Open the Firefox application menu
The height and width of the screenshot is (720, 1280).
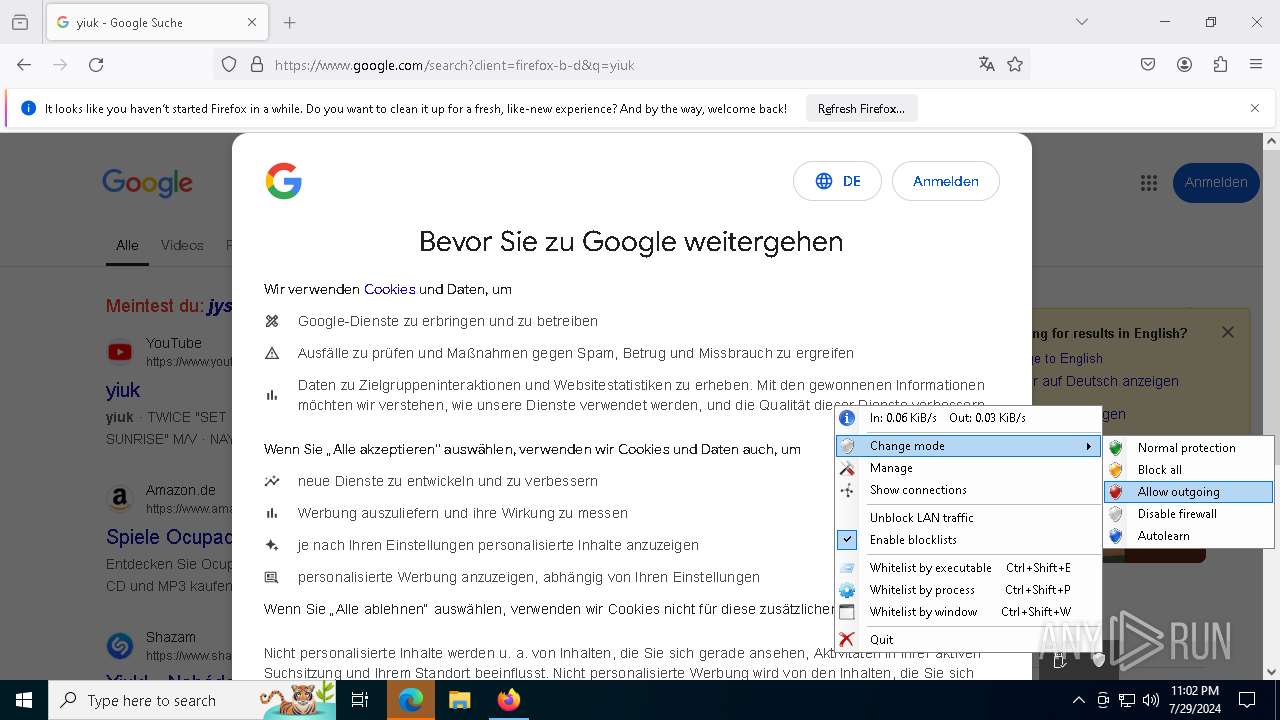coord(1256,65)
